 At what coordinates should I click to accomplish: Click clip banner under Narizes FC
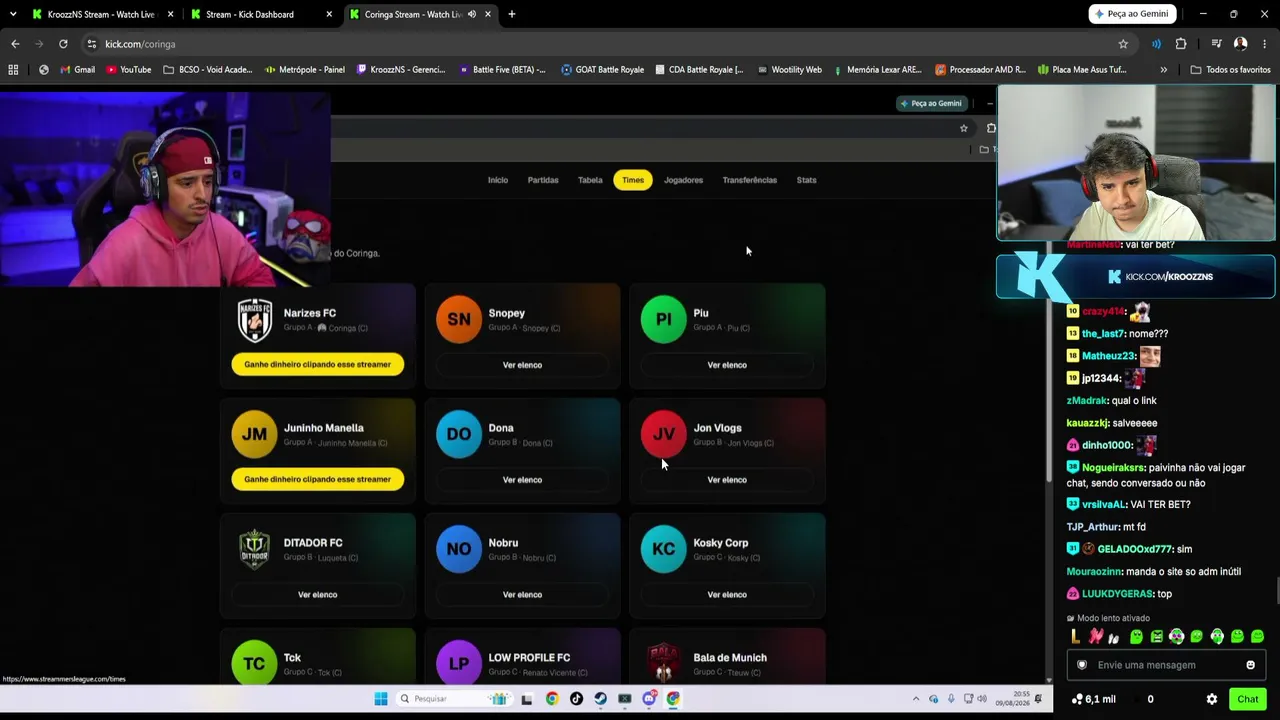click(318, 365)
